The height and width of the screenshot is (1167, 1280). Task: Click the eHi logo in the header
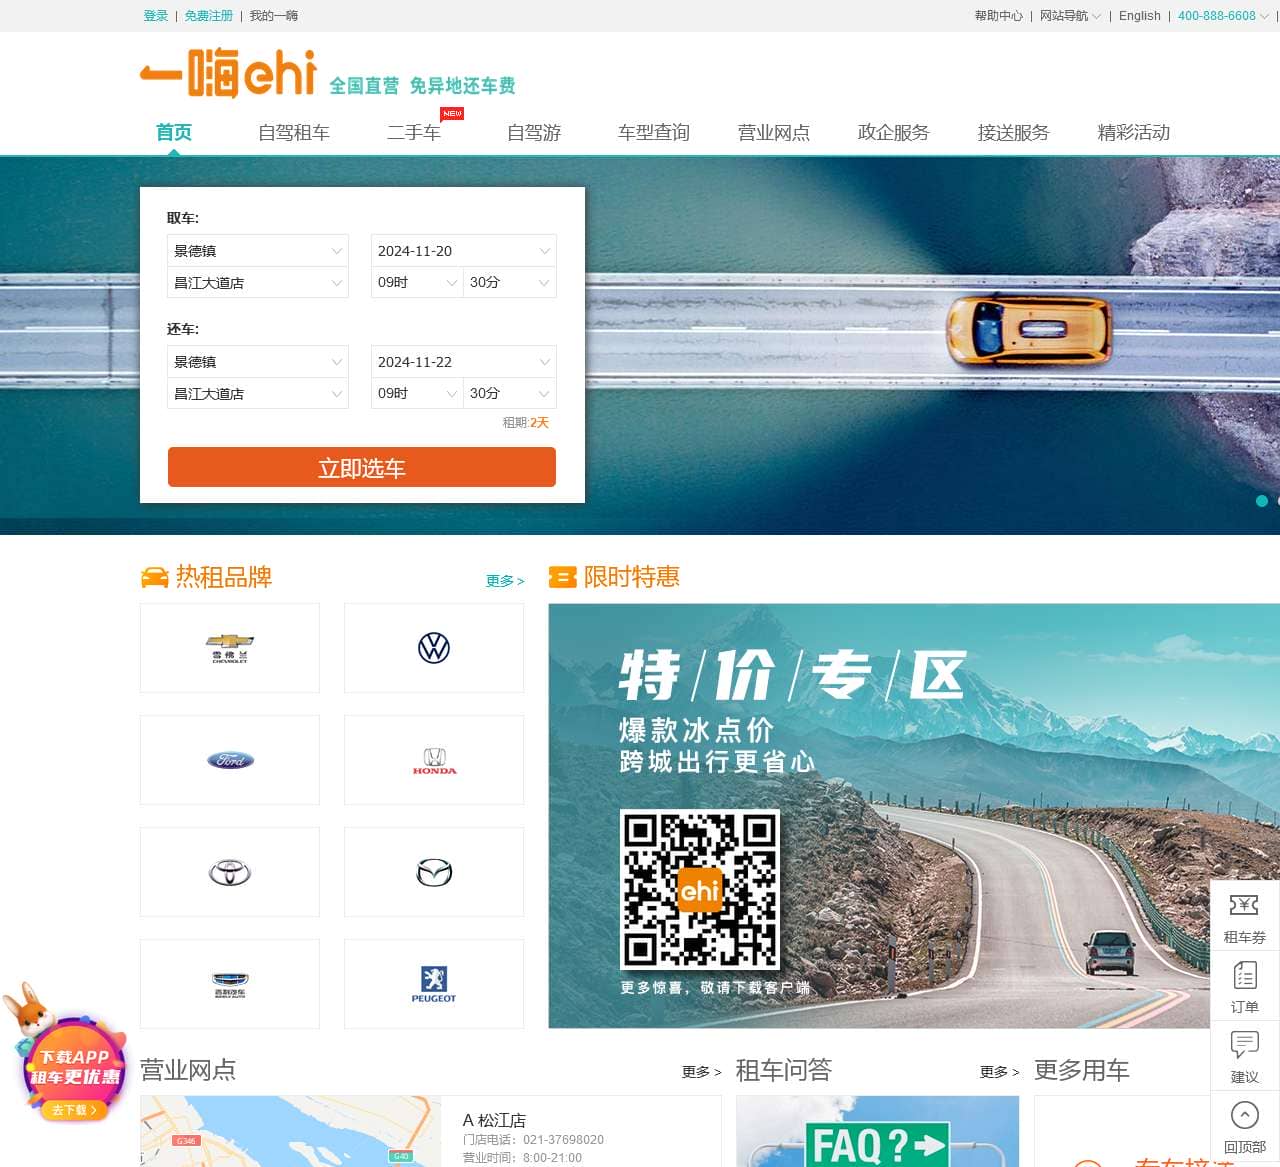(228, 73)
